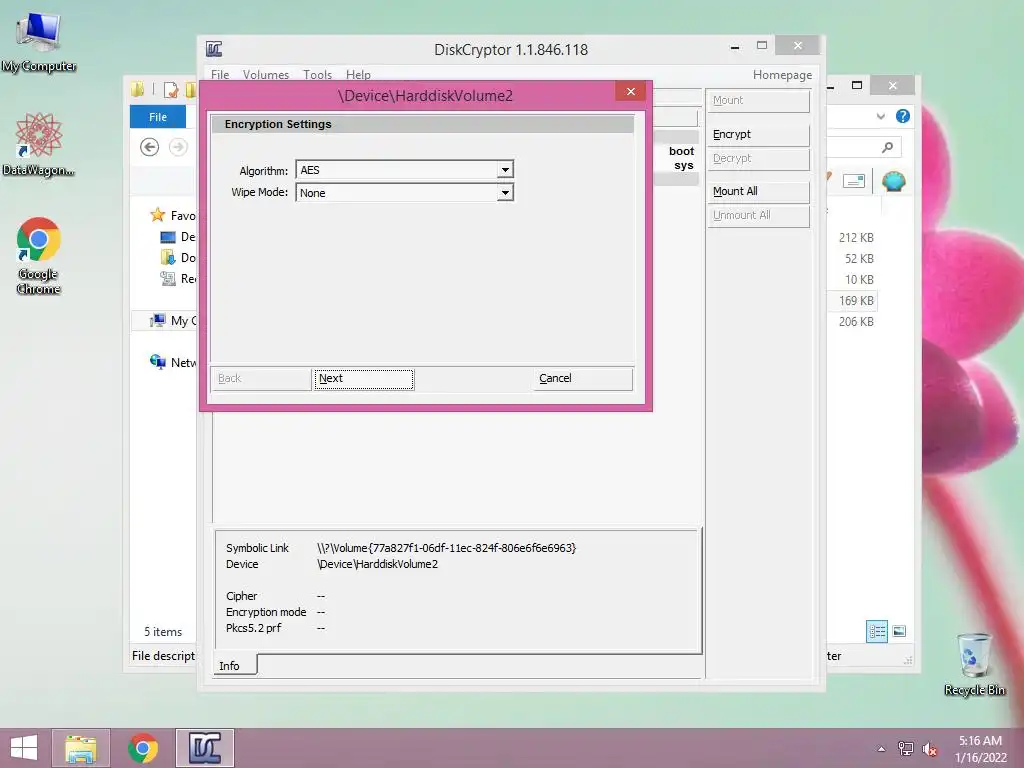Click the Homepage link
This screenshot has height=768, width=1024.
782,74
